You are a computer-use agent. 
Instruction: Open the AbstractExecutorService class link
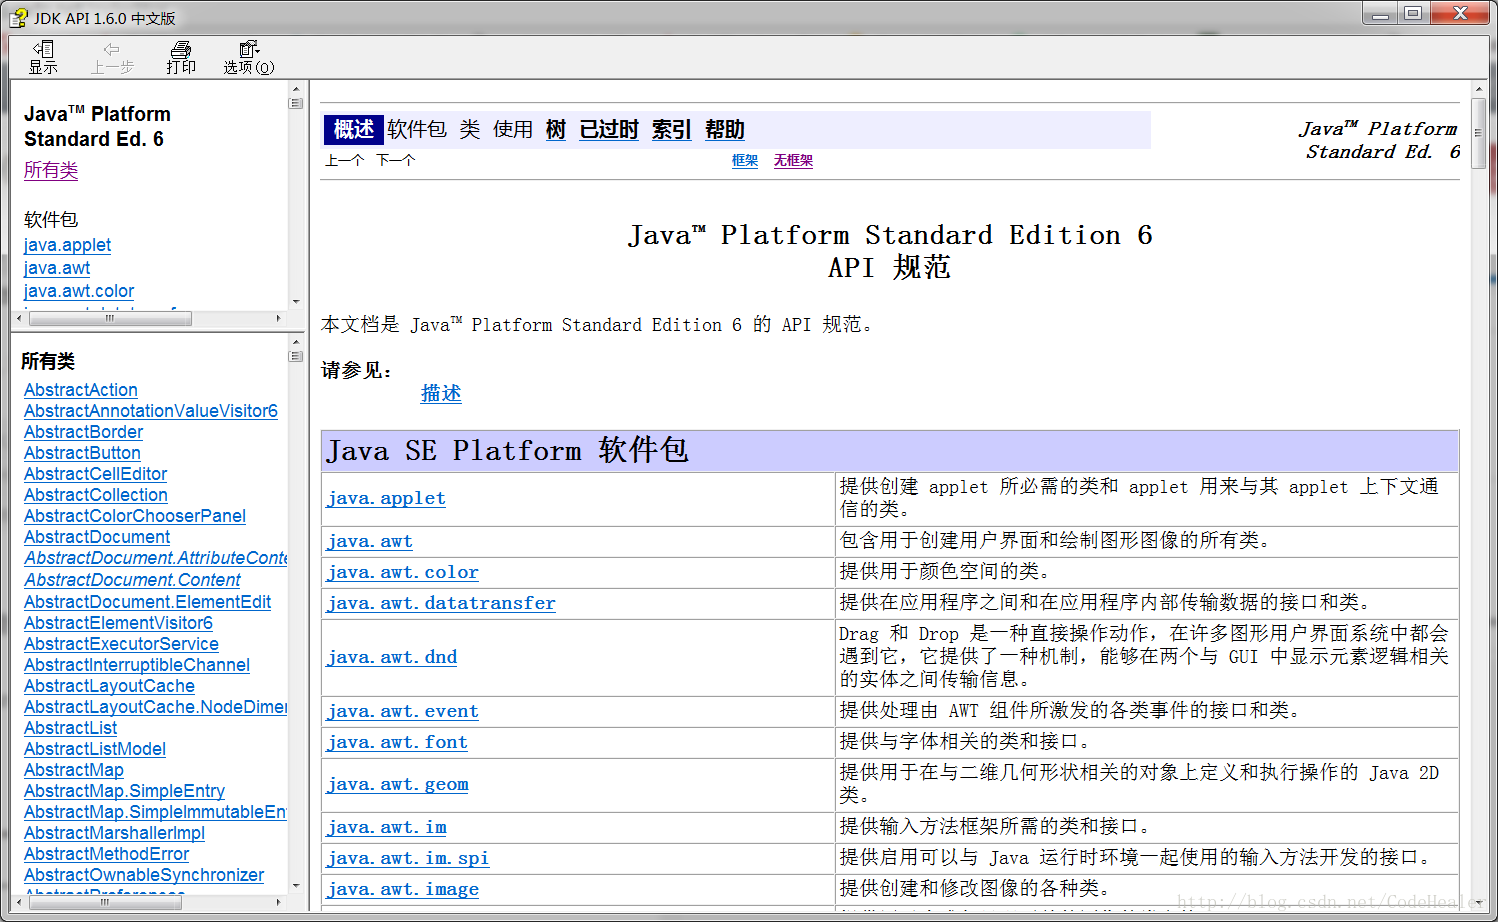coord(121,644)
